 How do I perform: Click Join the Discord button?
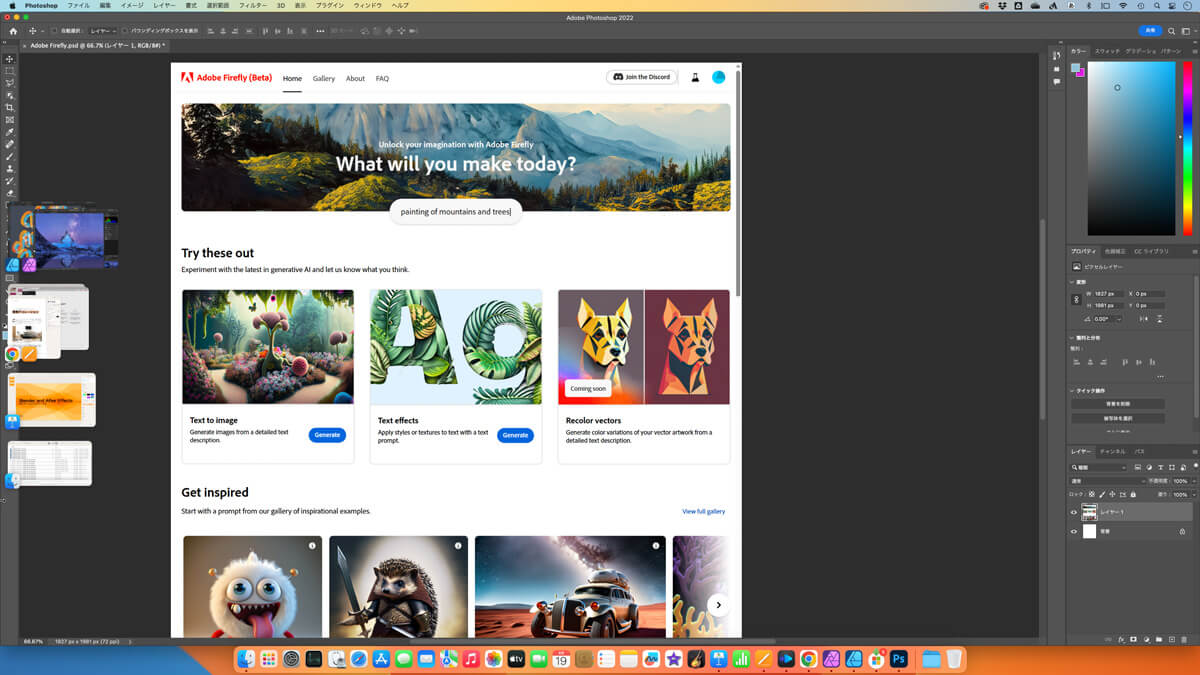pos(642,77)
